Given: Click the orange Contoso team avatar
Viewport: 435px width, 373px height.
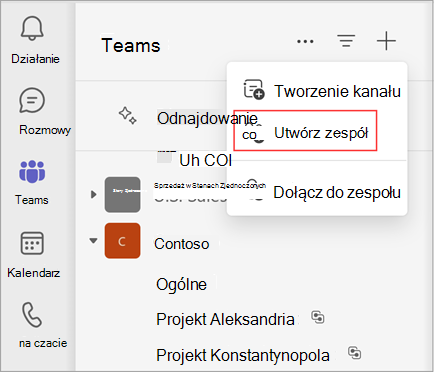Looking at the screenshot, I should click(122, 241).
